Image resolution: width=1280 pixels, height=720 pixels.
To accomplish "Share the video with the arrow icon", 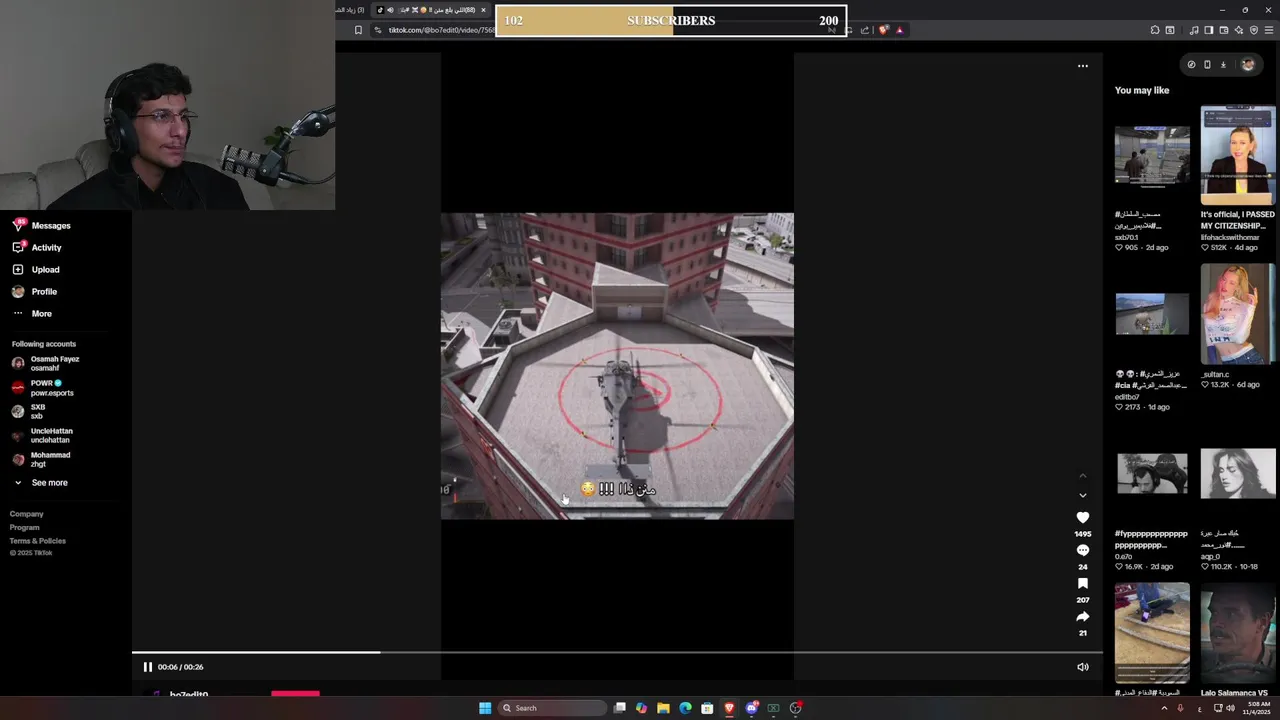I will coord(1082,616).
